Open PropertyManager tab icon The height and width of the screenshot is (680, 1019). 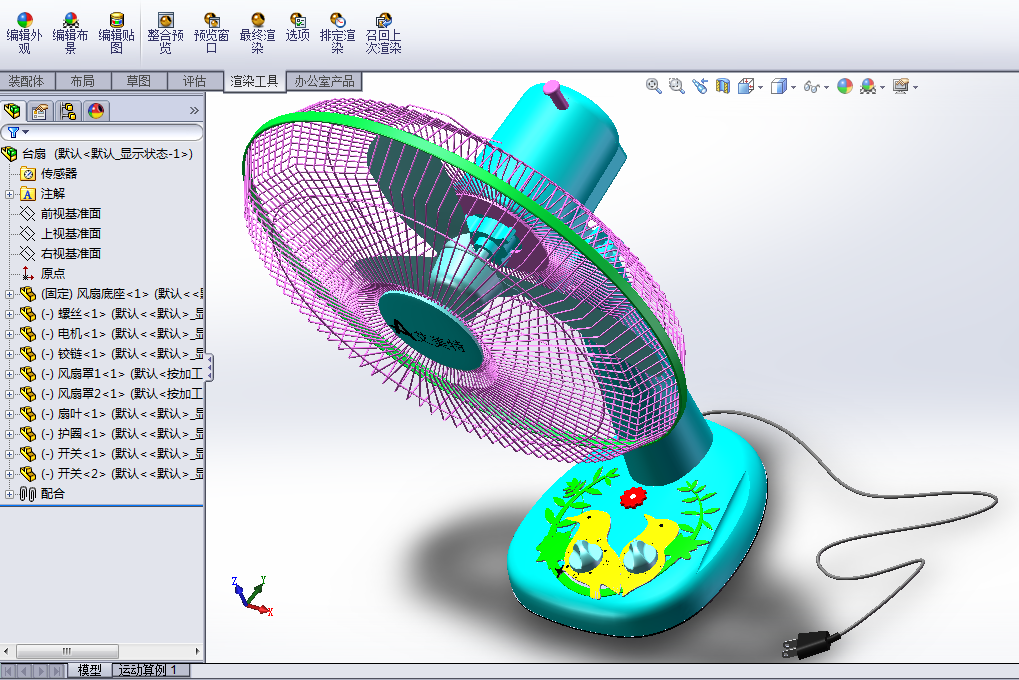(40, 111)
